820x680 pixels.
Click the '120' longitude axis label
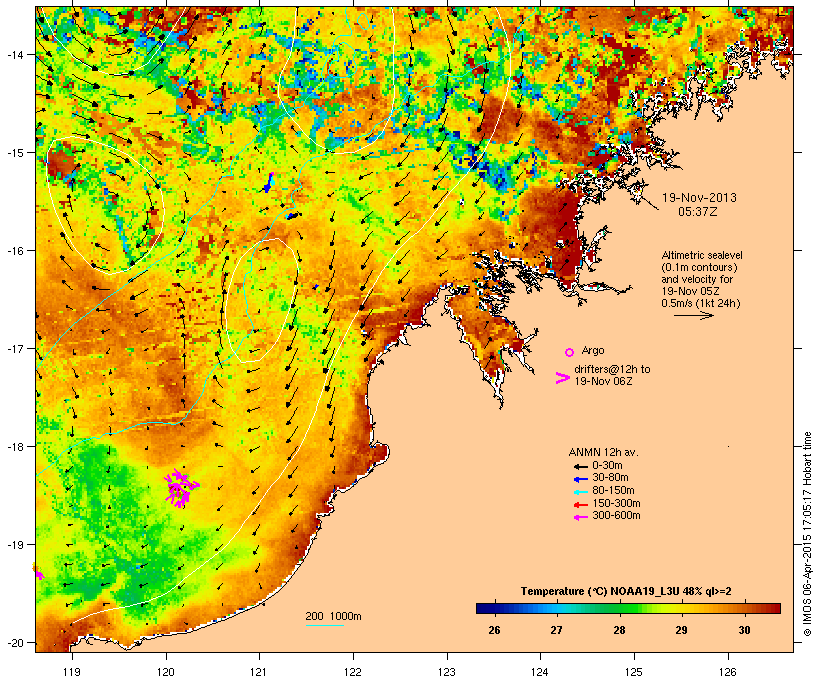166,672
